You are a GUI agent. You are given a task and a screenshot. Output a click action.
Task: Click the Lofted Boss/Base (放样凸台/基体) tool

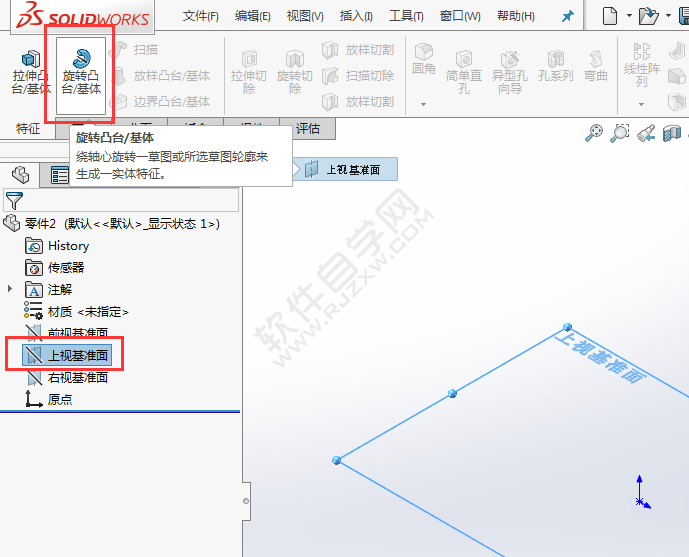(x=160, y=76)
